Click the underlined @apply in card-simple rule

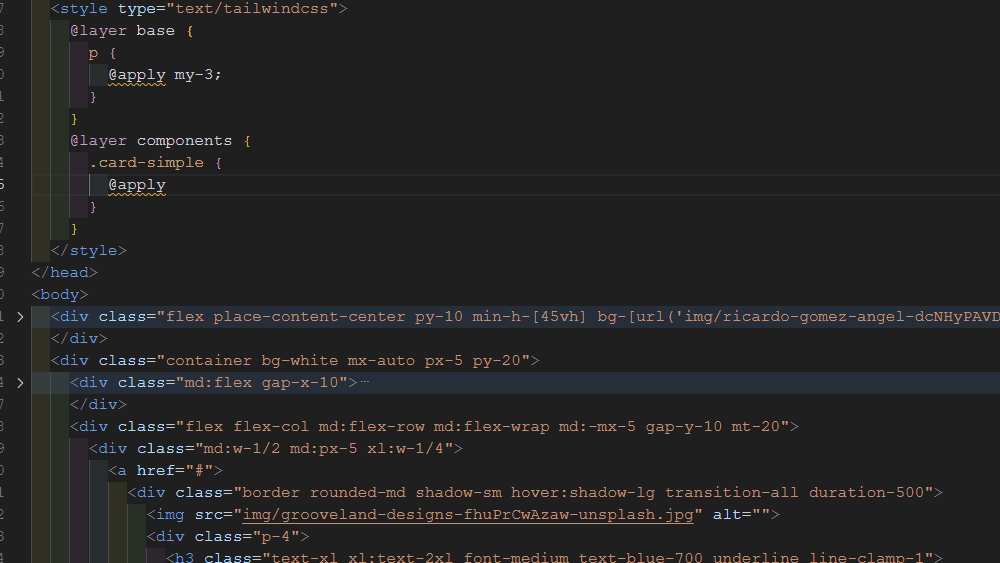[x=137, y=186]
